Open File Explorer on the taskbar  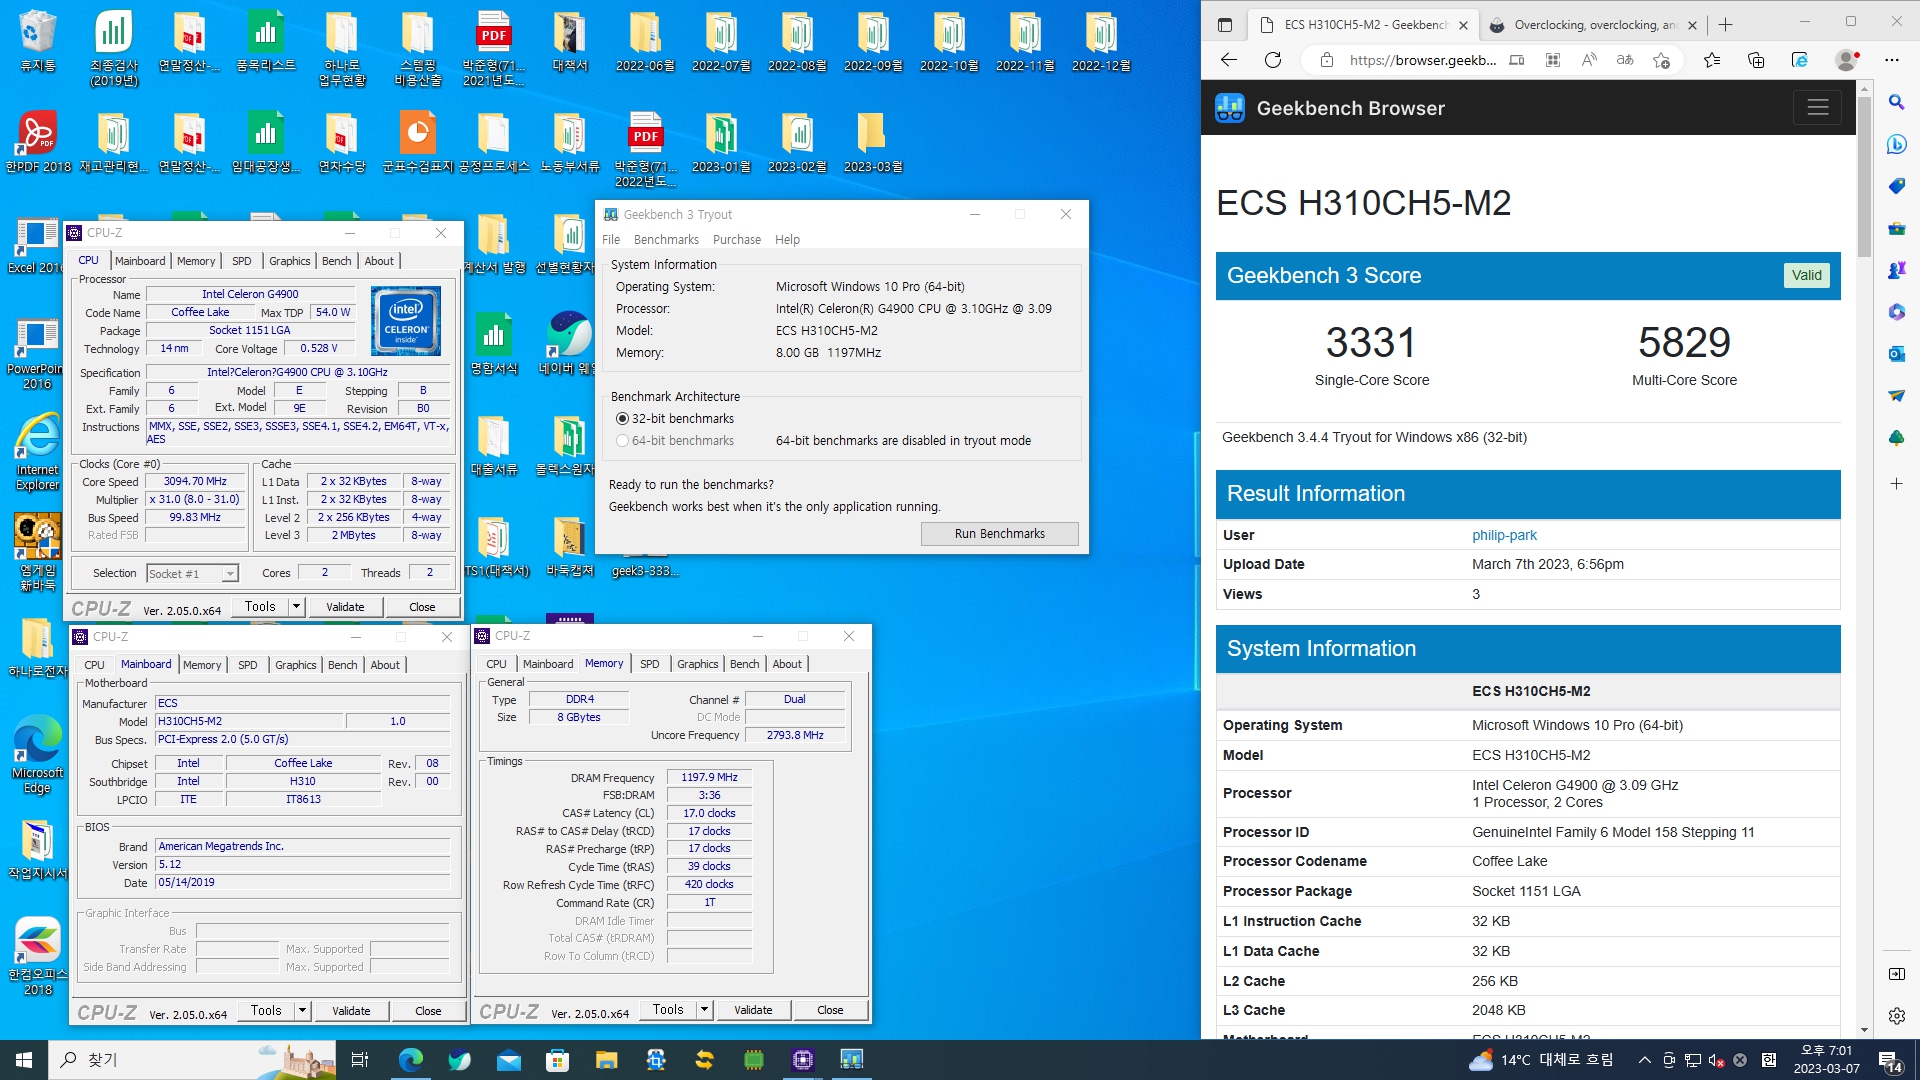606,1060
